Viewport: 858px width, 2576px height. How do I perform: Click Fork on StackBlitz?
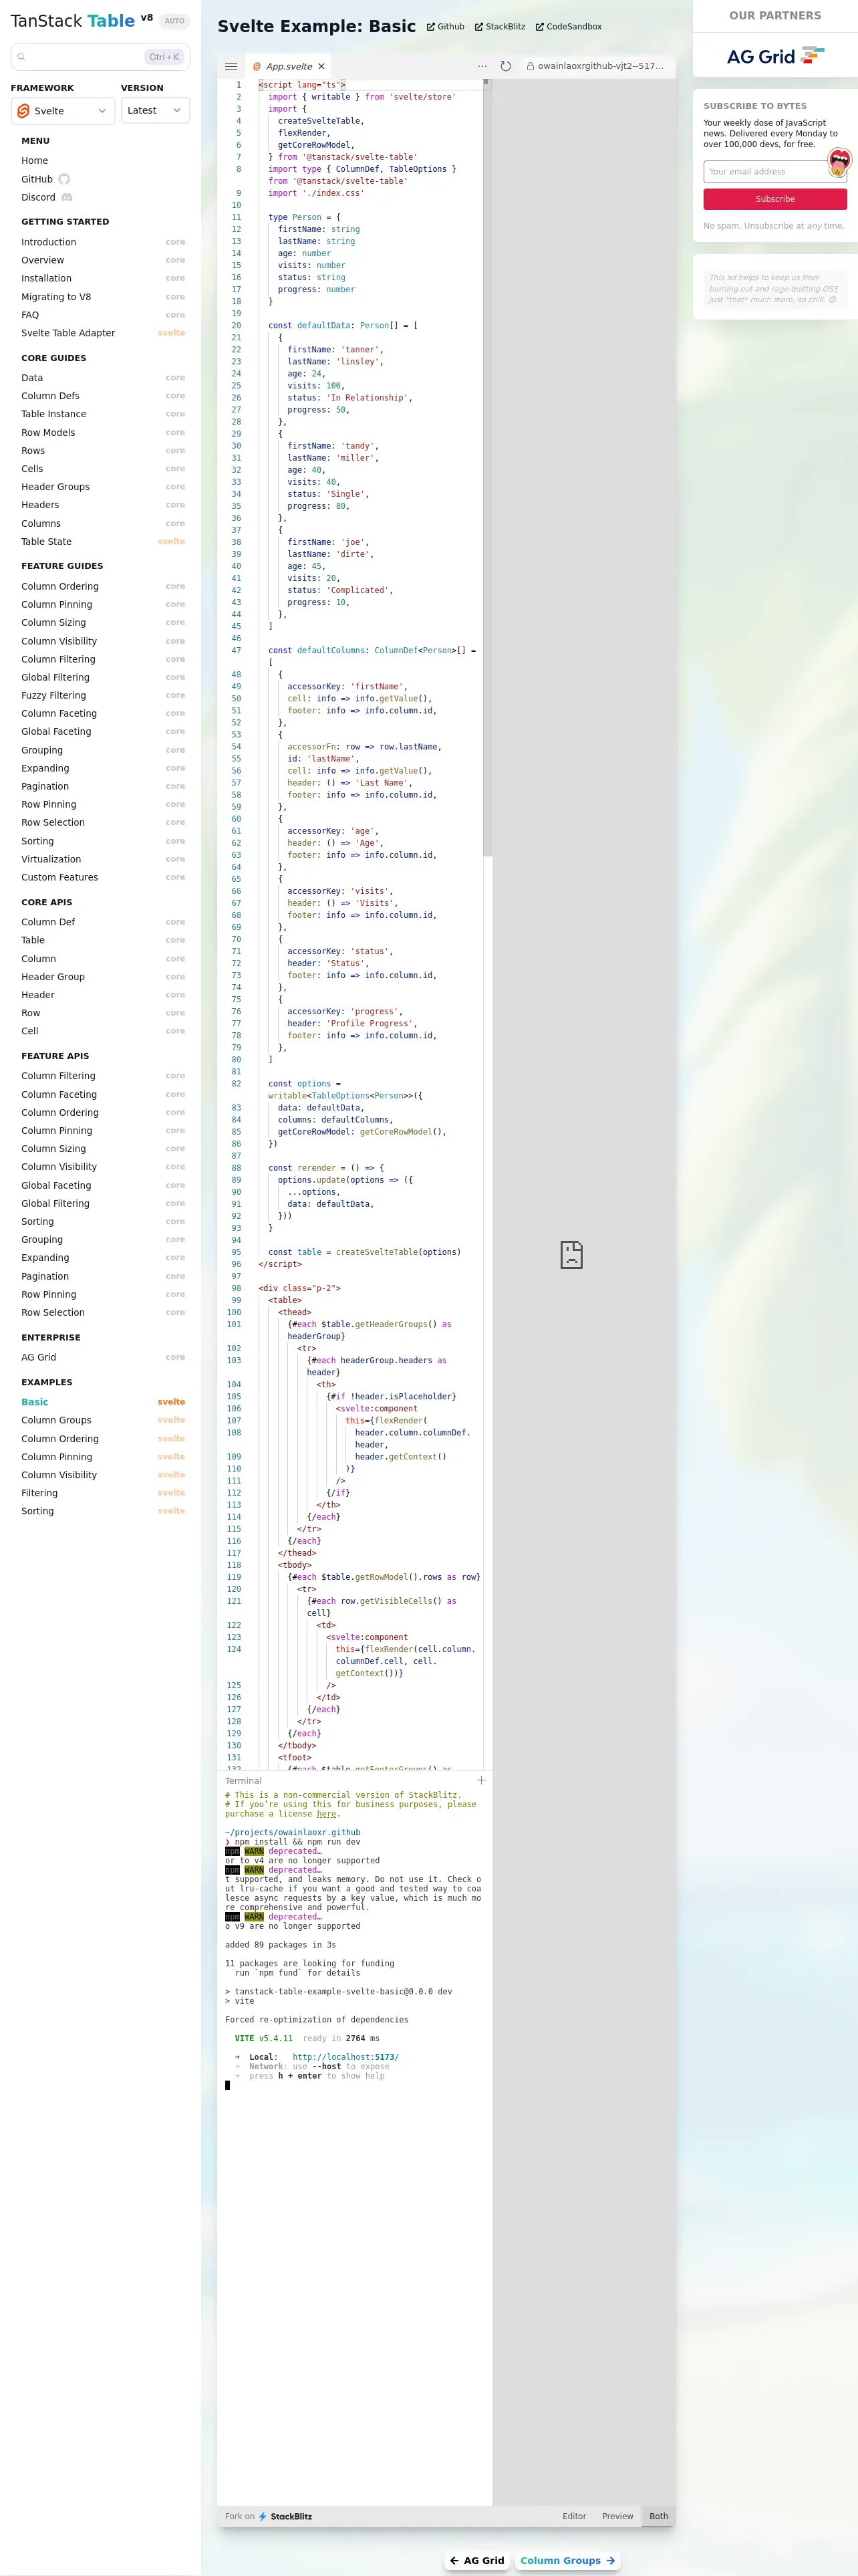[268, 2517]
